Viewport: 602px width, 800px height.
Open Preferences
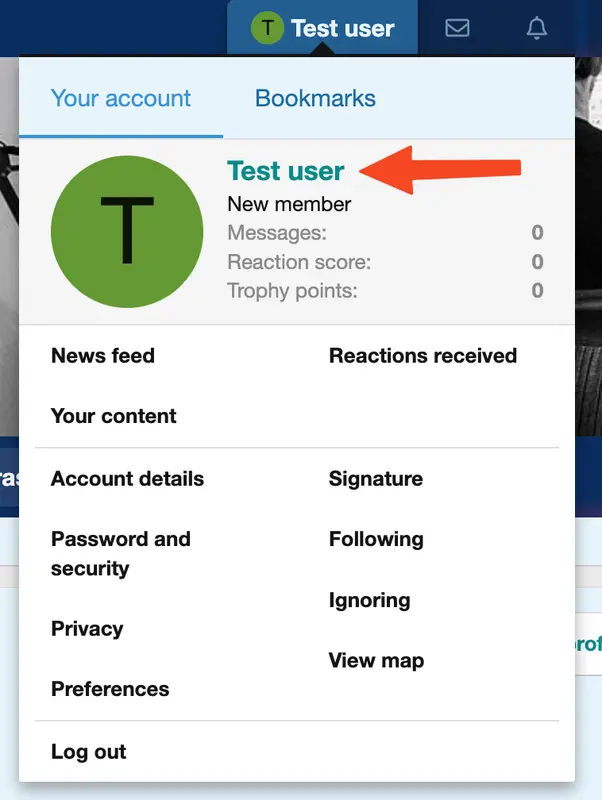[110, 689]
